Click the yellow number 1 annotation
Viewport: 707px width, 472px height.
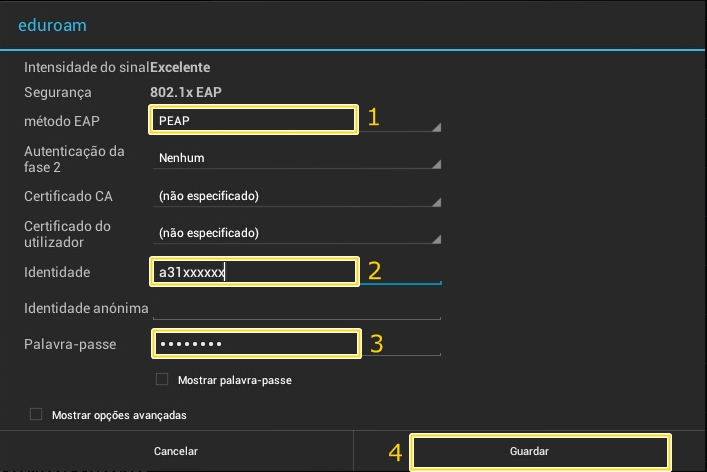tap(373, 117)
